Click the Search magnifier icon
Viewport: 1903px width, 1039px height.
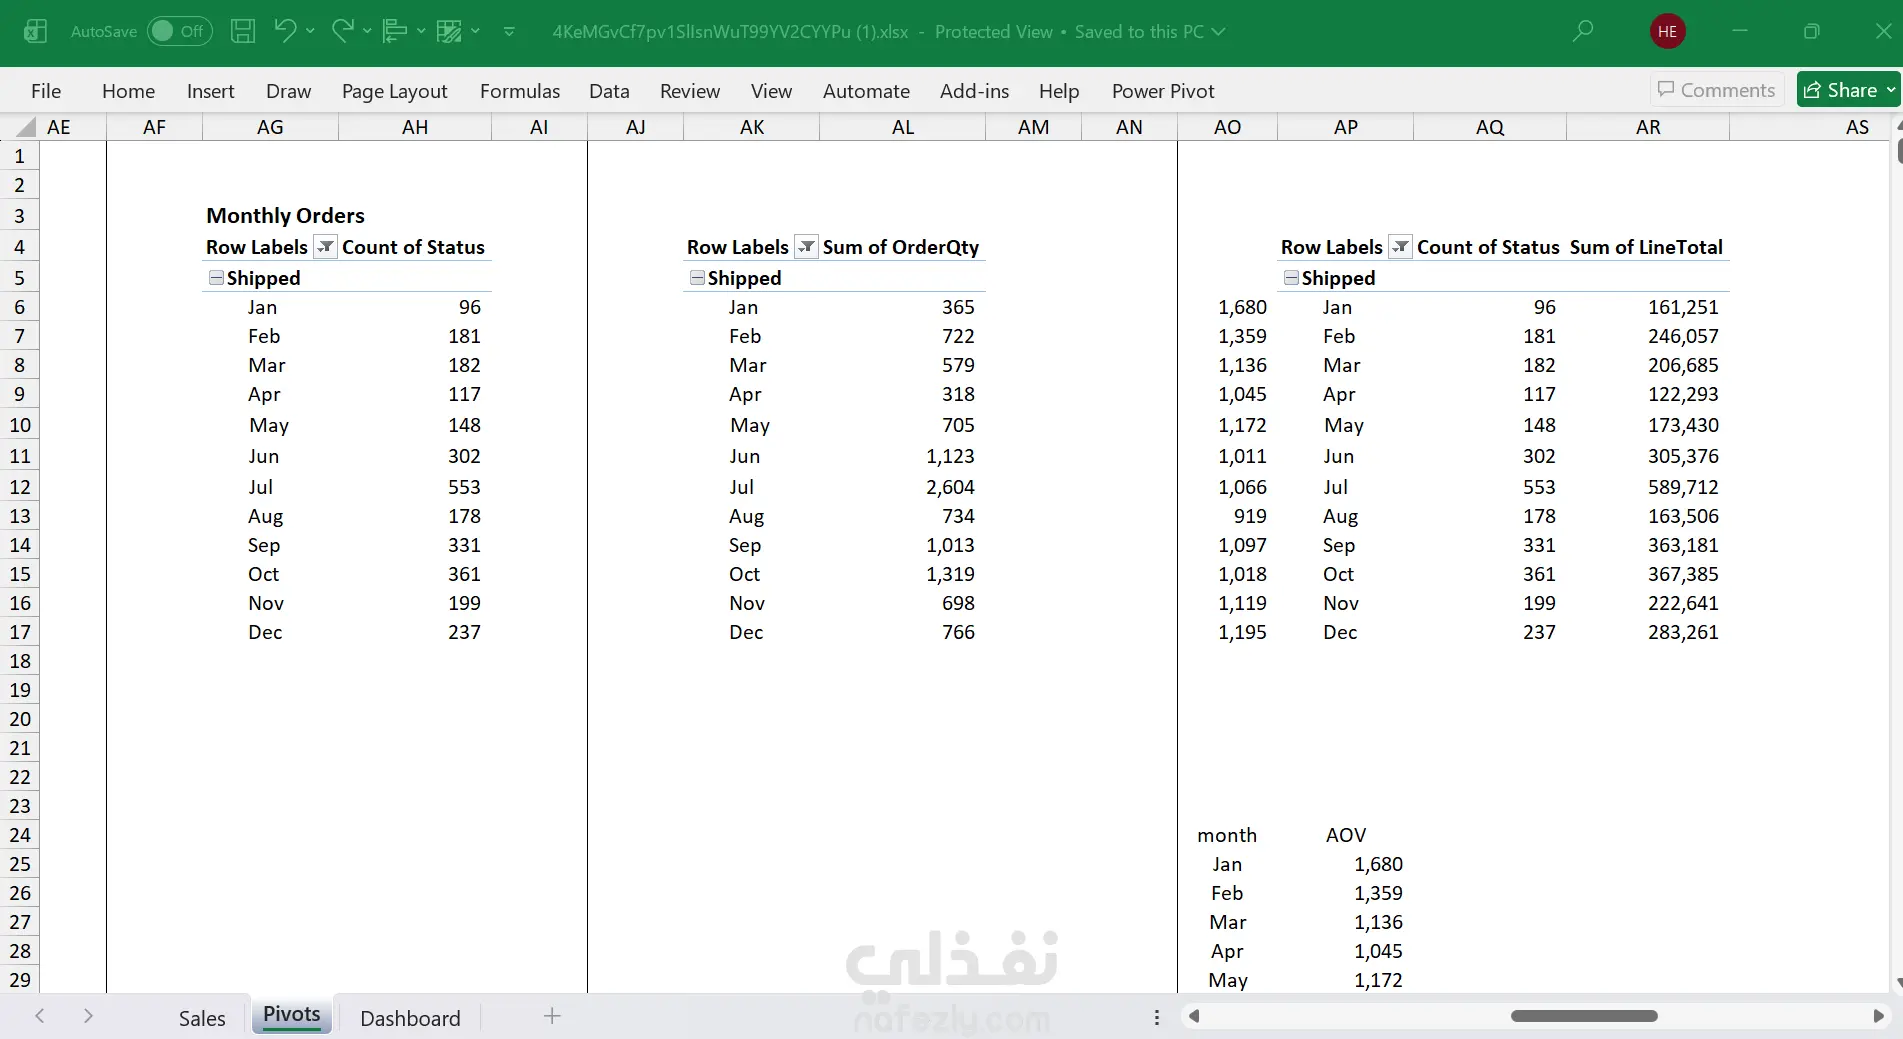point(1582,31)
